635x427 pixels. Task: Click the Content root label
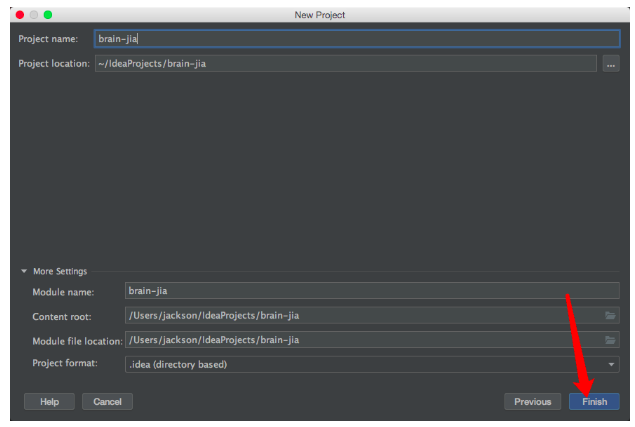pyautogui.click(x=62, y=316)
